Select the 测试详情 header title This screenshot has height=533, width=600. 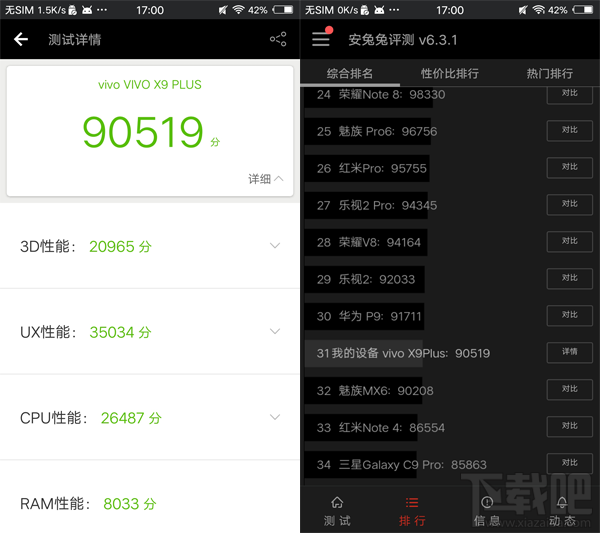75,39
